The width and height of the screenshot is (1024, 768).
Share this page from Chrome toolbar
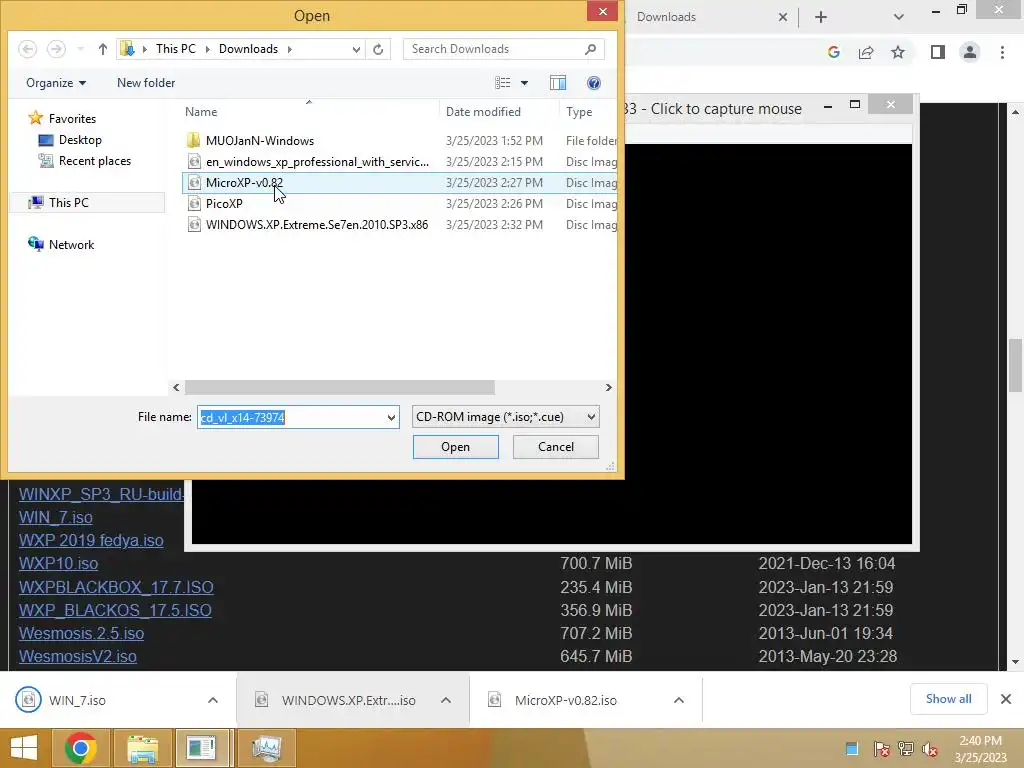pyautogui.click(x=866, y=52)
